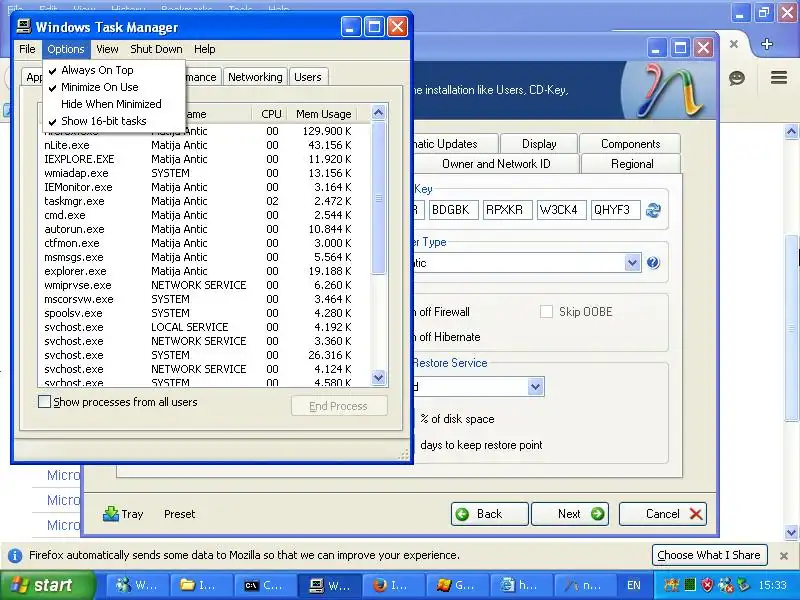Click the W3CK4 product key field
Viewport: 800px width, 600px height.
561,210
